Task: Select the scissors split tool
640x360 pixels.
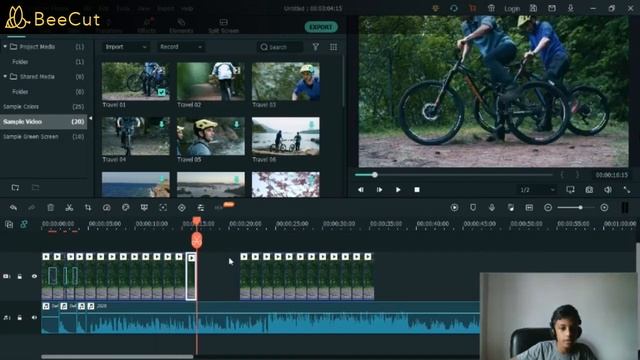Action: (x=69, y=208)
